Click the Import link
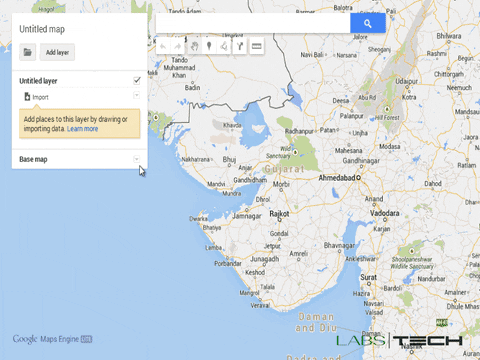This screenshot has width=480, height=360. point(40,97)
